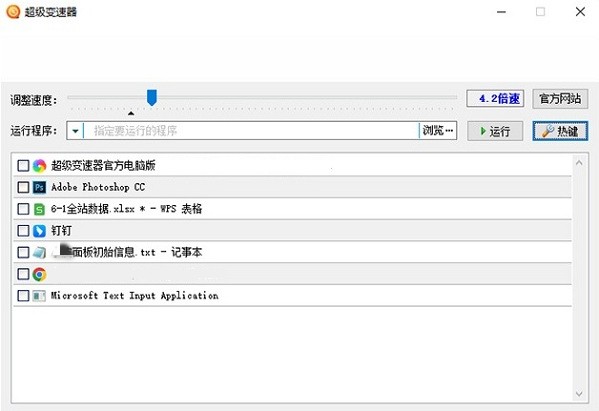Viewport: 599px width, 411px height.
Task: Open the 热键 hotkey settings
Action: (x=560, y=131)
